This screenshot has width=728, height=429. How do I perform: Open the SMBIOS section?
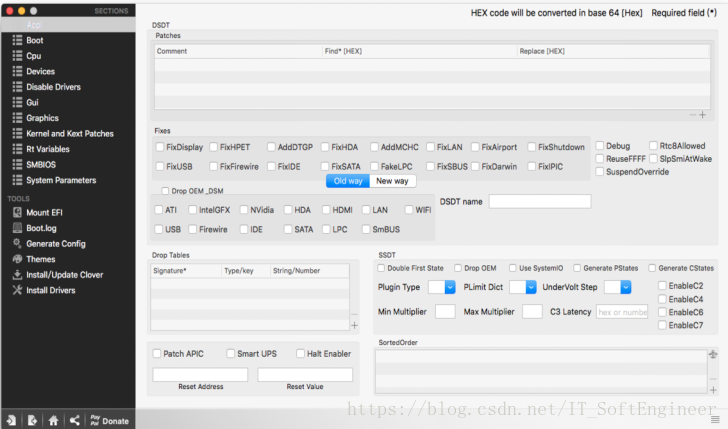click(x=41, y=165)
